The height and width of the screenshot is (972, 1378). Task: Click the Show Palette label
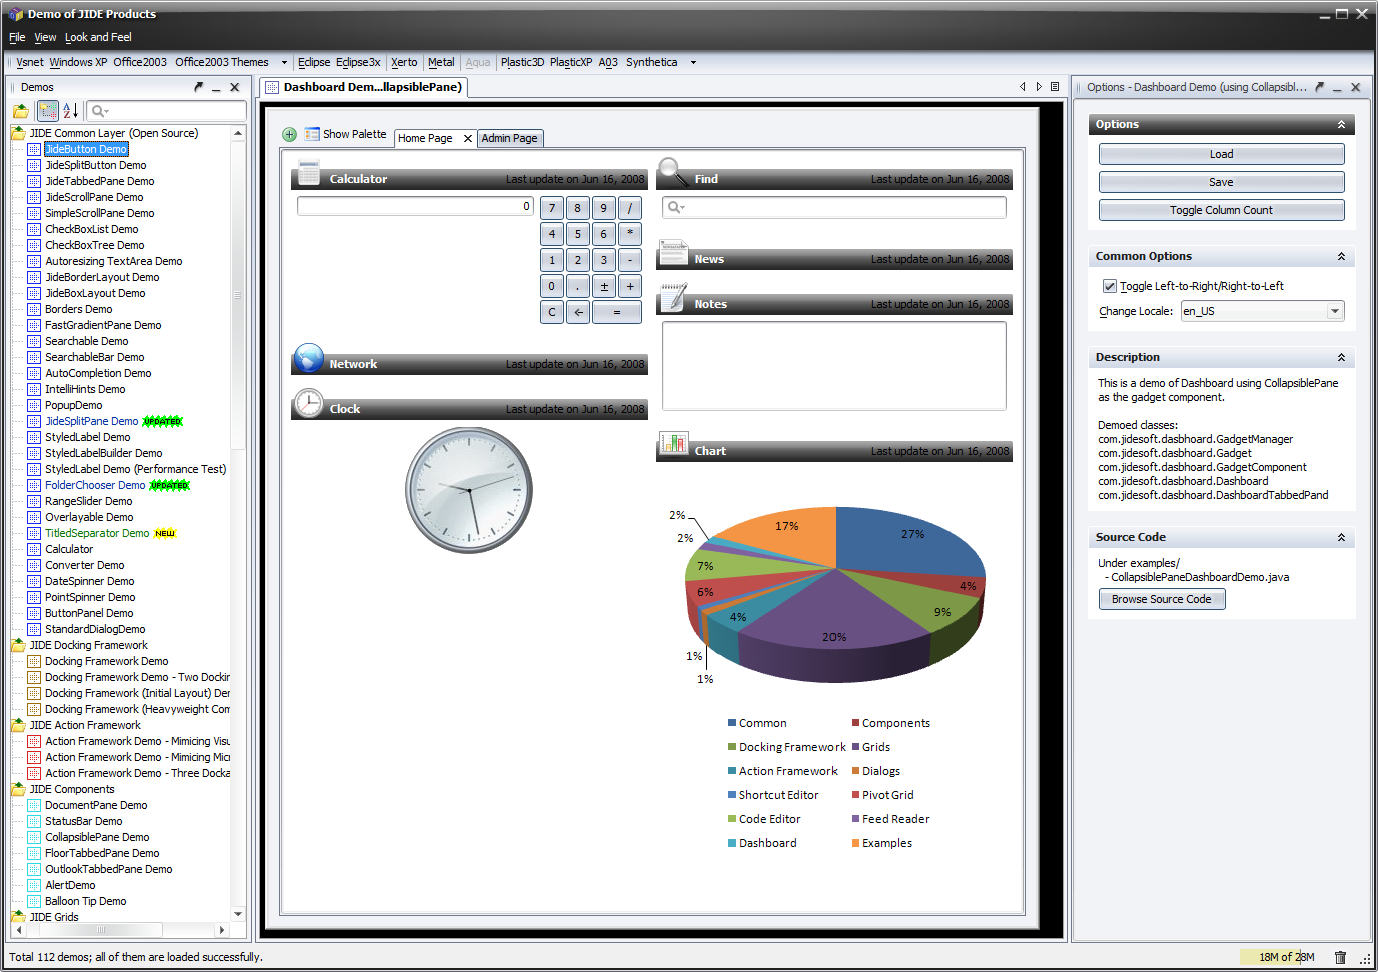click(x=354, y=134)
